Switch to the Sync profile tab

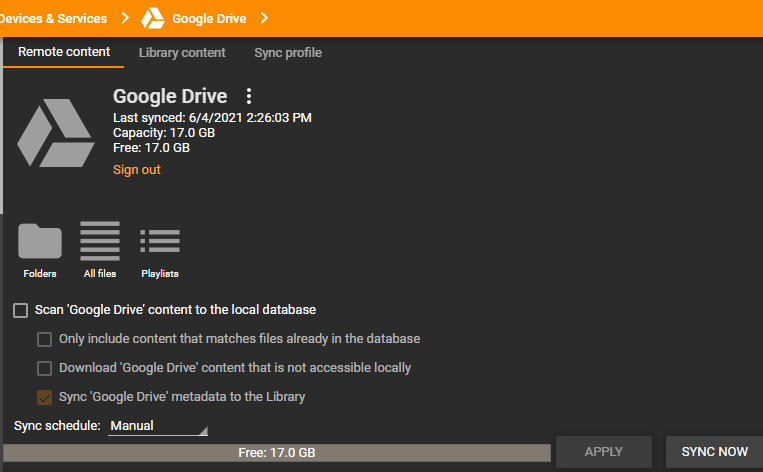pos(288,53)
